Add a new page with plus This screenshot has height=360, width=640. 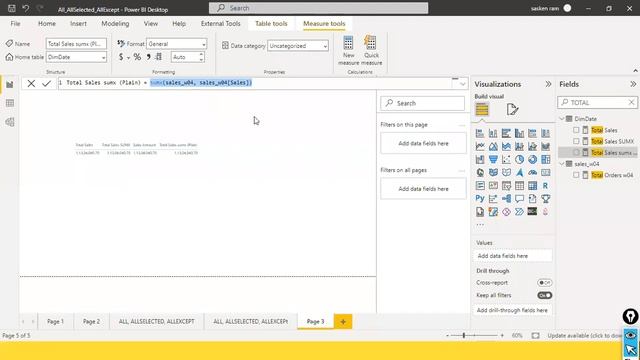[343, 322]
